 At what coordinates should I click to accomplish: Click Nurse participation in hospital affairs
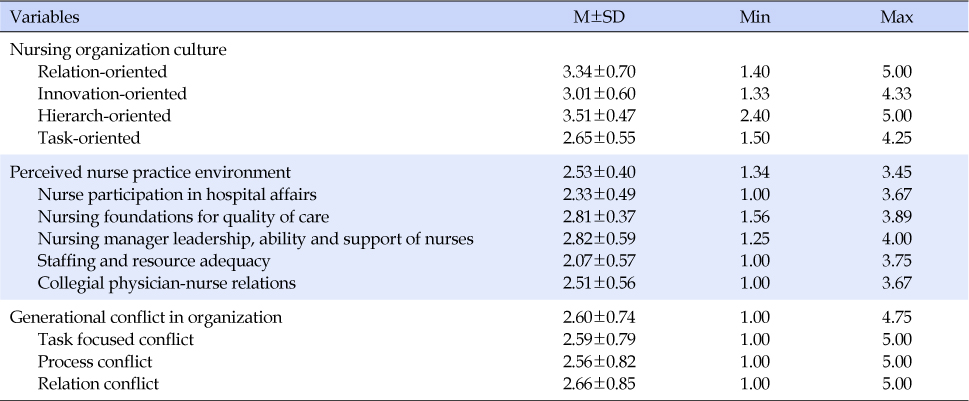tap(177, 195)
